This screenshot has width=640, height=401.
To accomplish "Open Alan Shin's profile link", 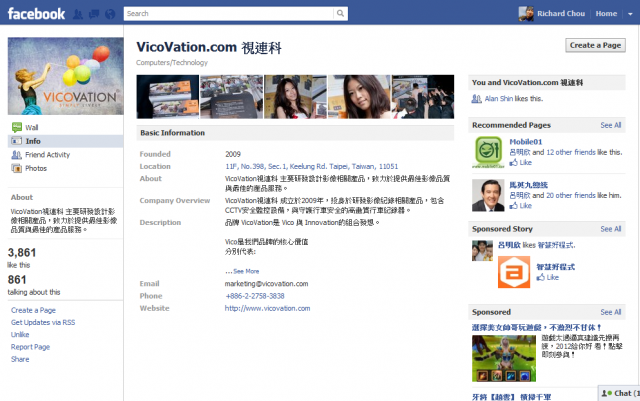I will coord(499,98).
